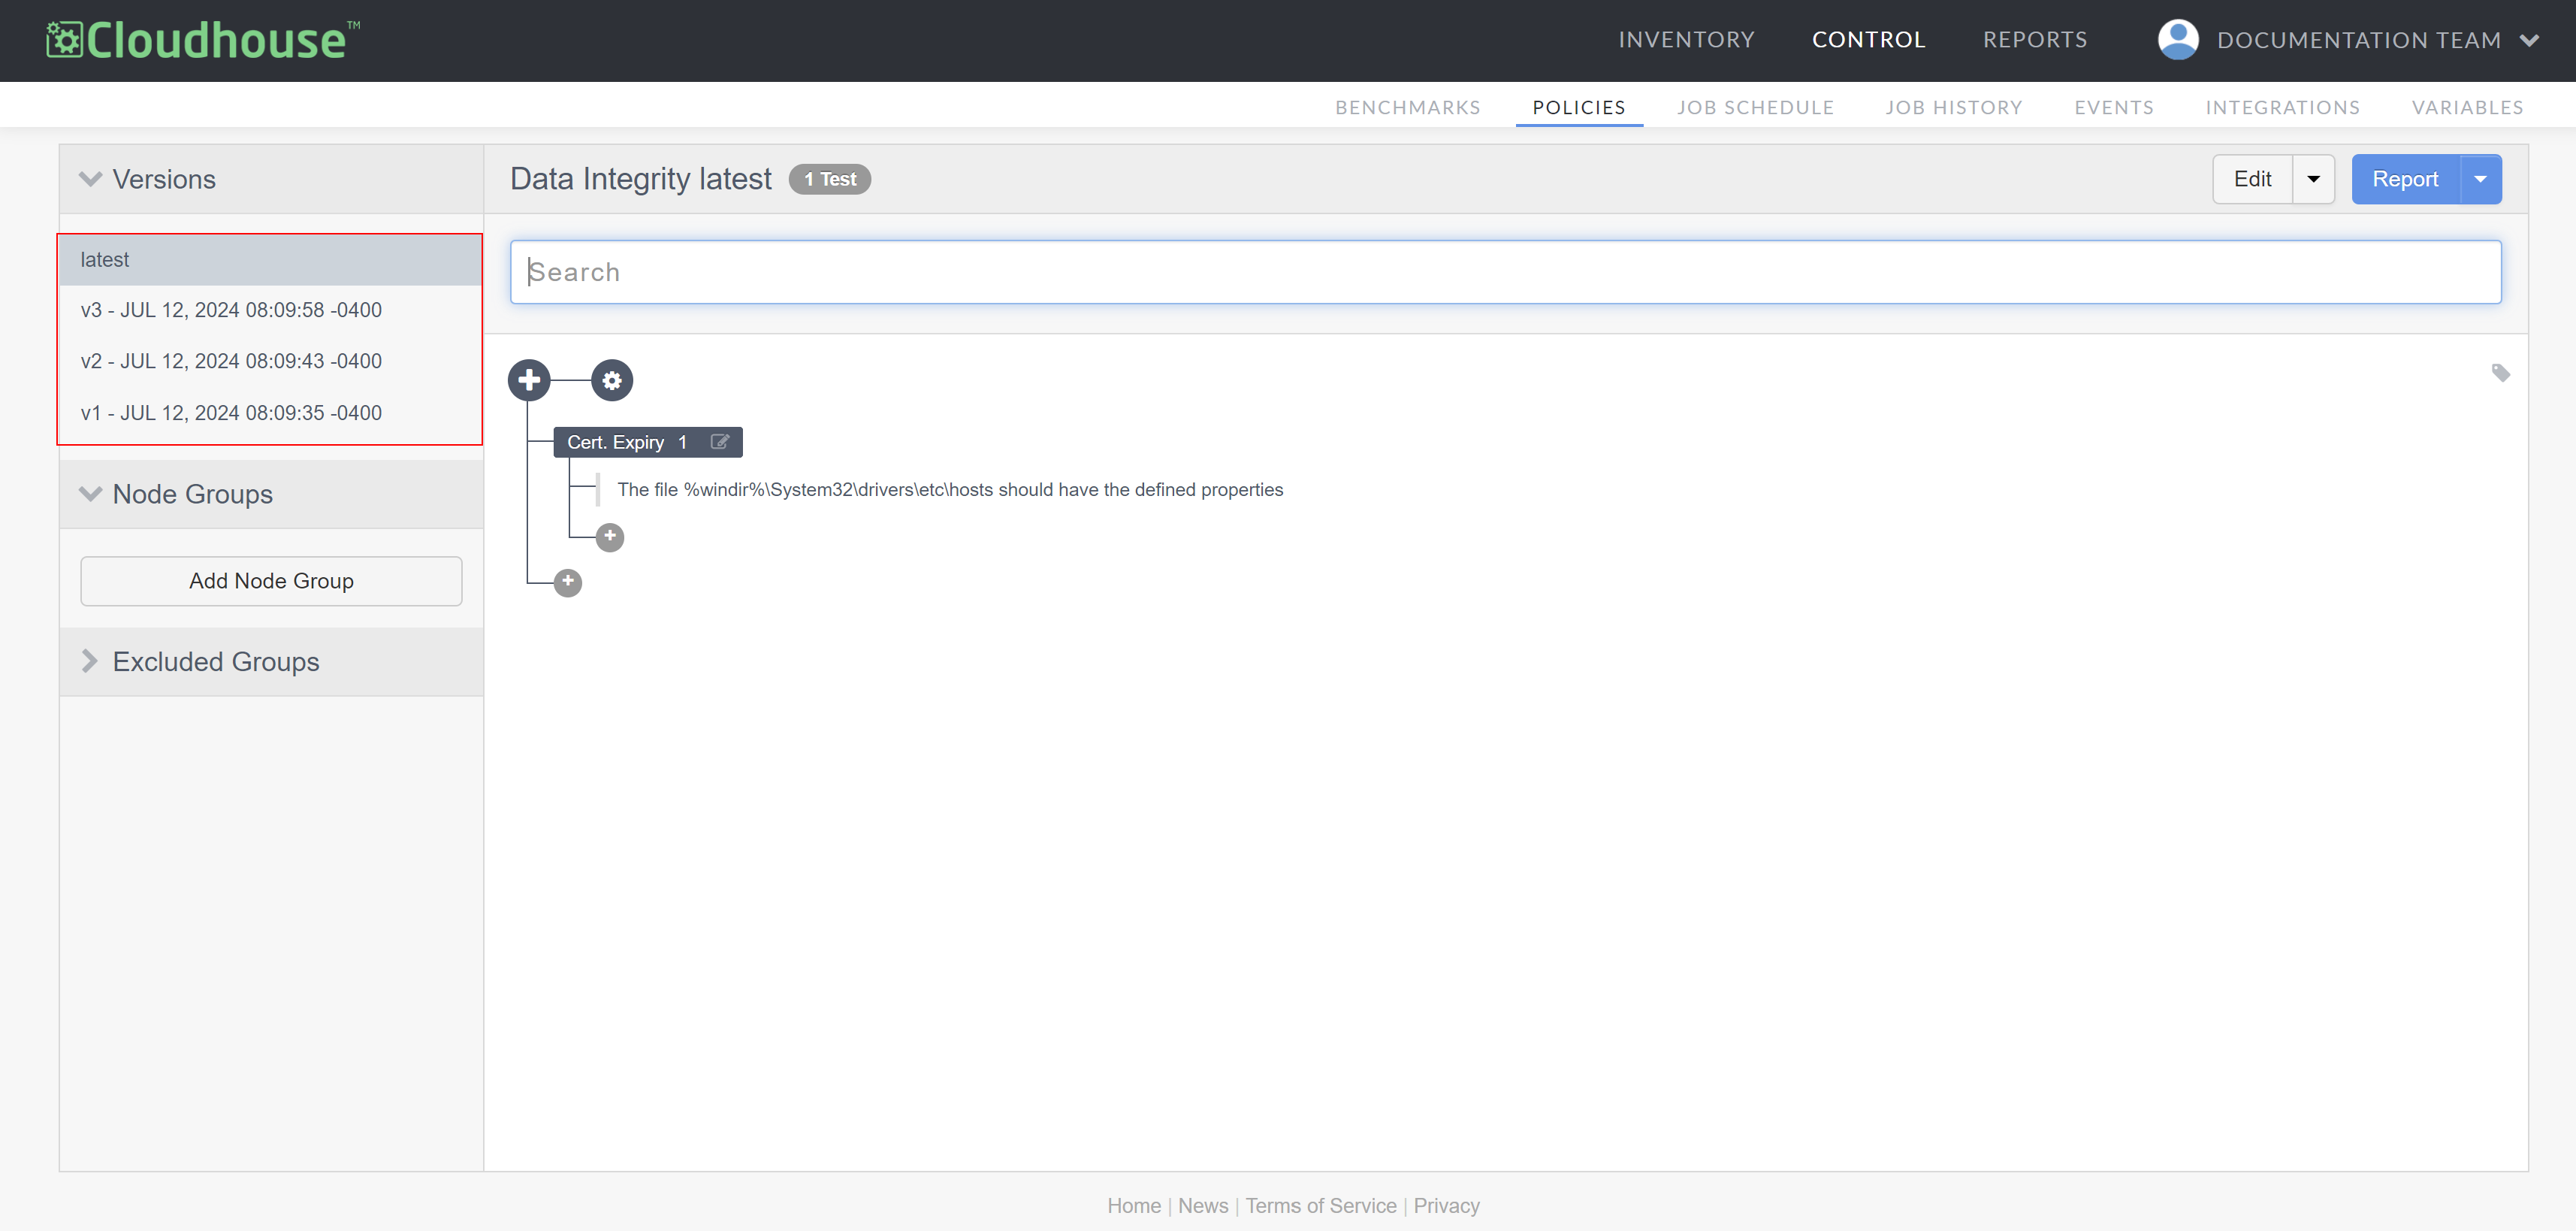The width and height of the screenshot is (2576, 1231).
Task: Click the tag icon on the right
Action: click(x=2500, y=373)
